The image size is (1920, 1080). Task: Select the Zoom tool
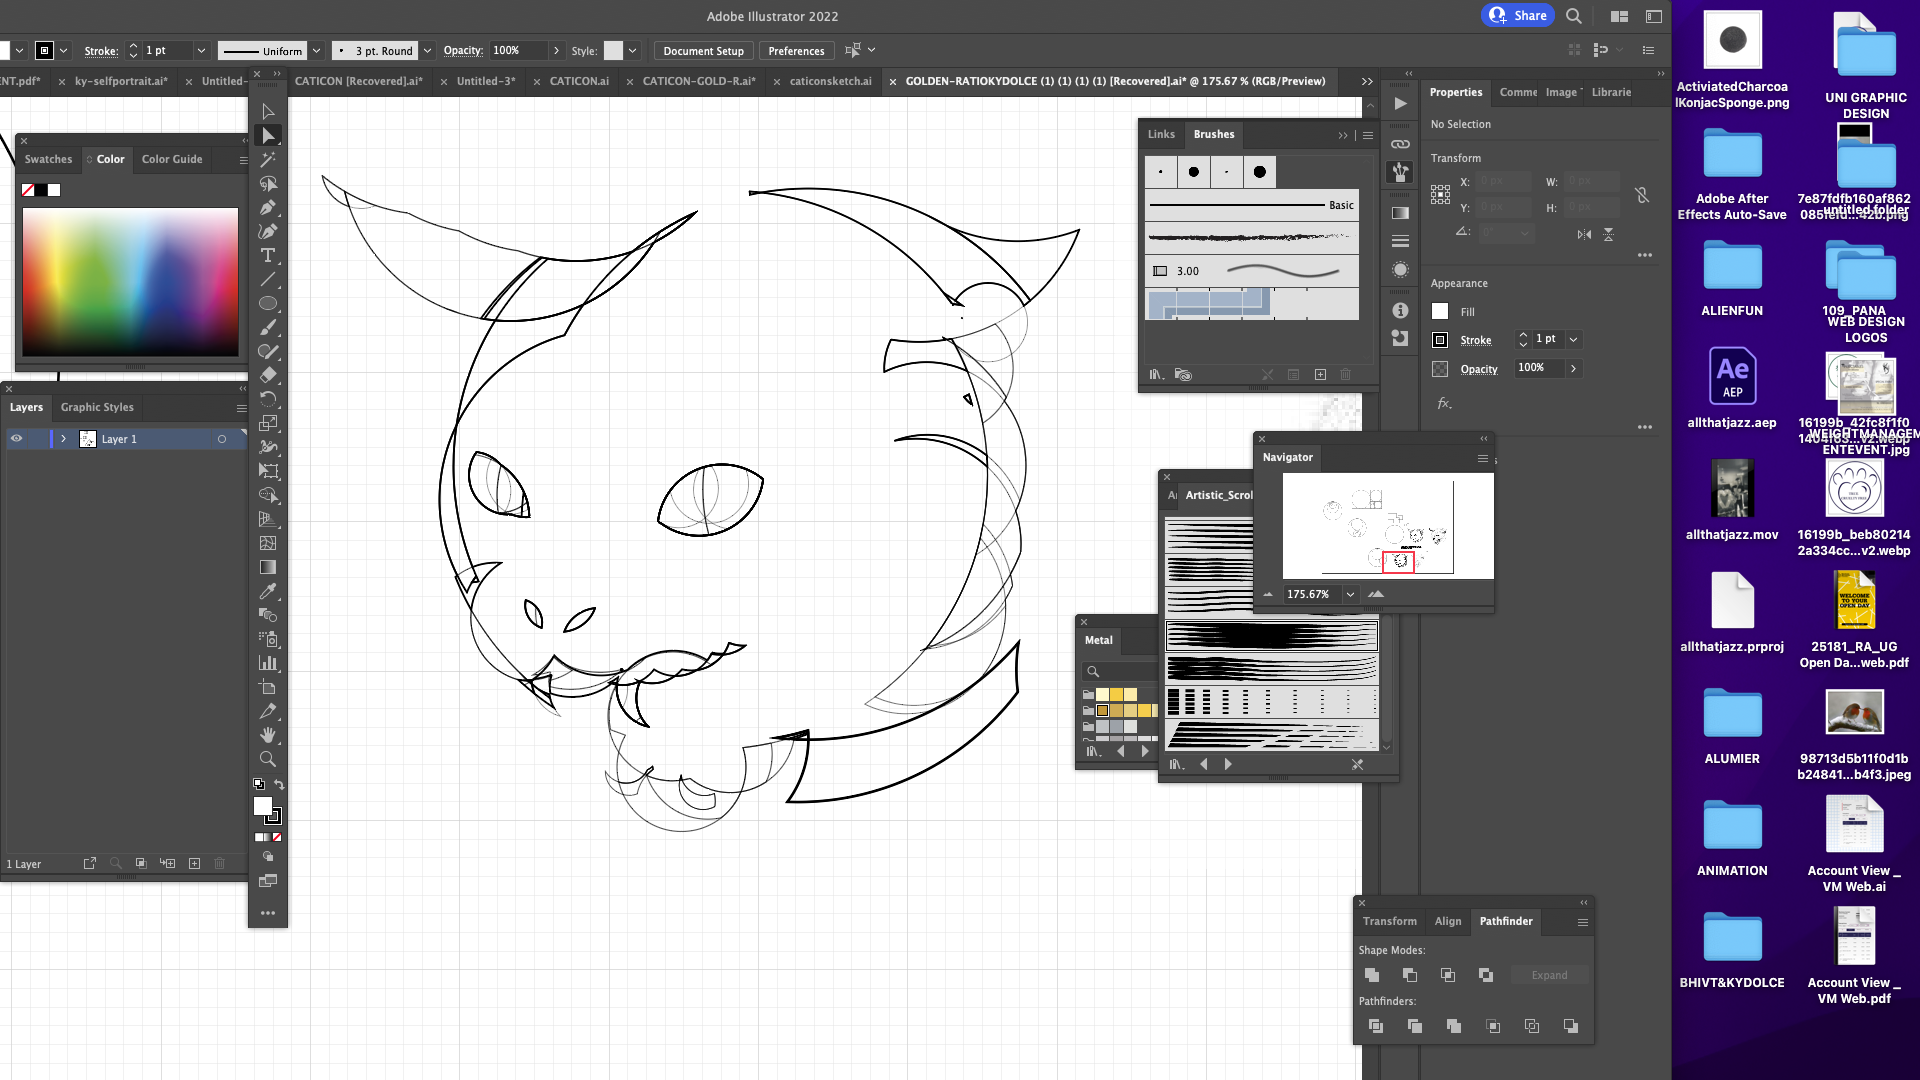[x=268, y=759]
